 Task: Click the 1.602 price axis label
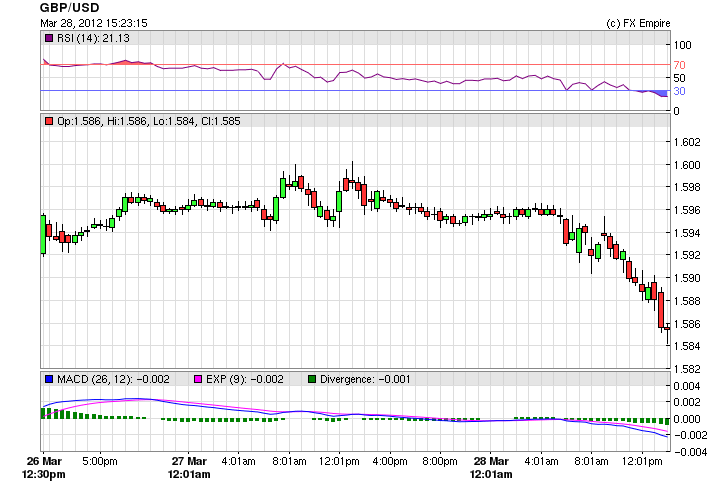pos(687,141)
